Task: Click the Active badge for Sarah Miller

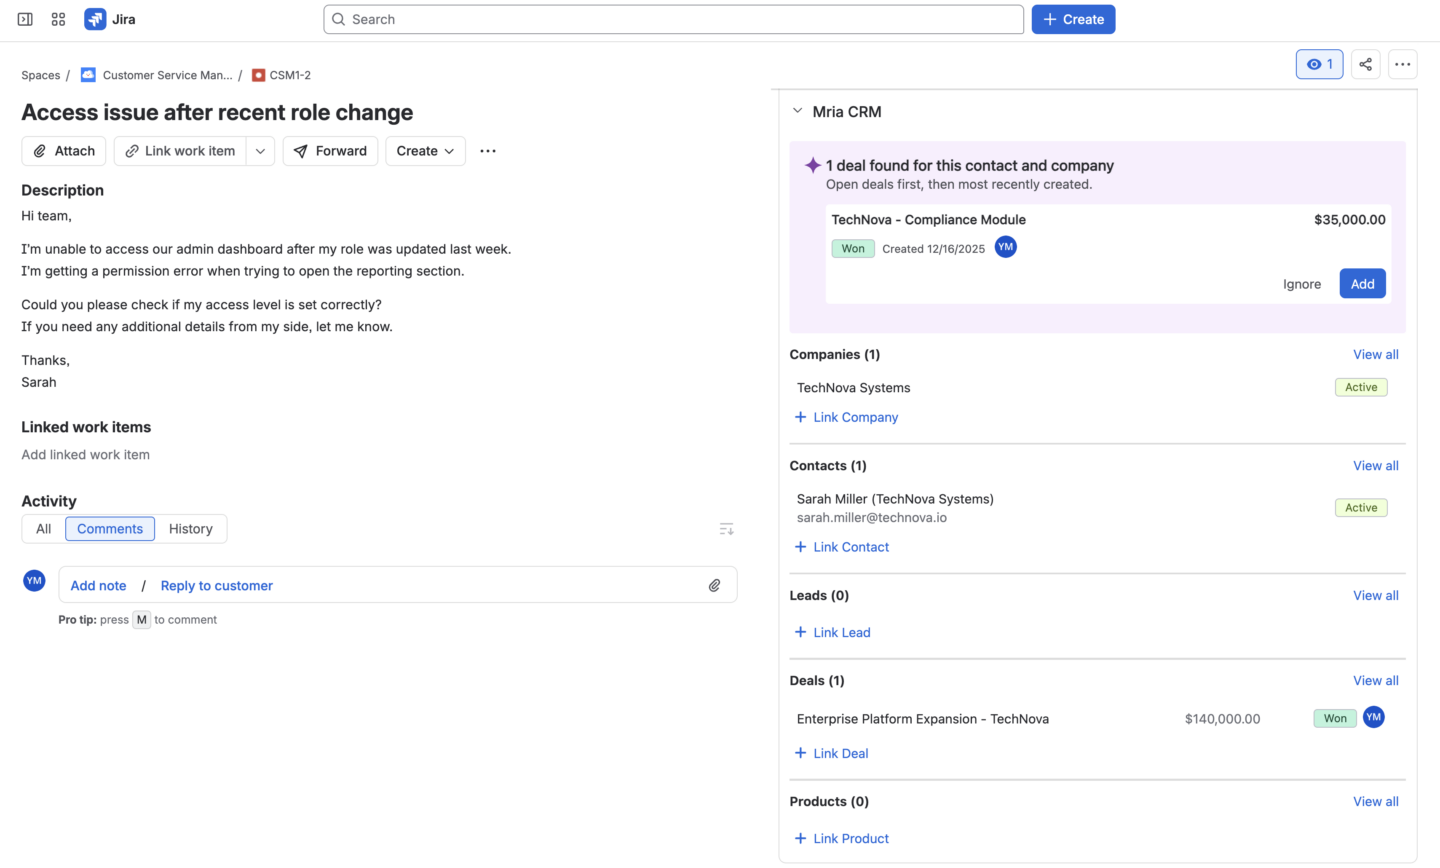Action: [1361, 507]
